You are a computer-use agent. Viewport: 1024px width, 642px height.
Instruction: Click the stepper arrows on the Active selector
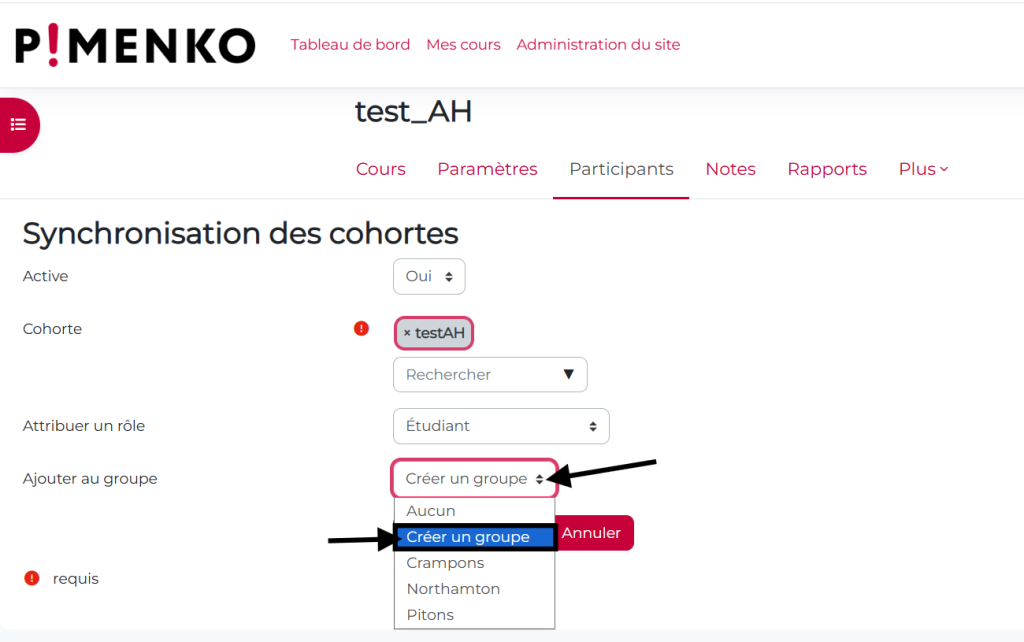(x=450, y=276)
